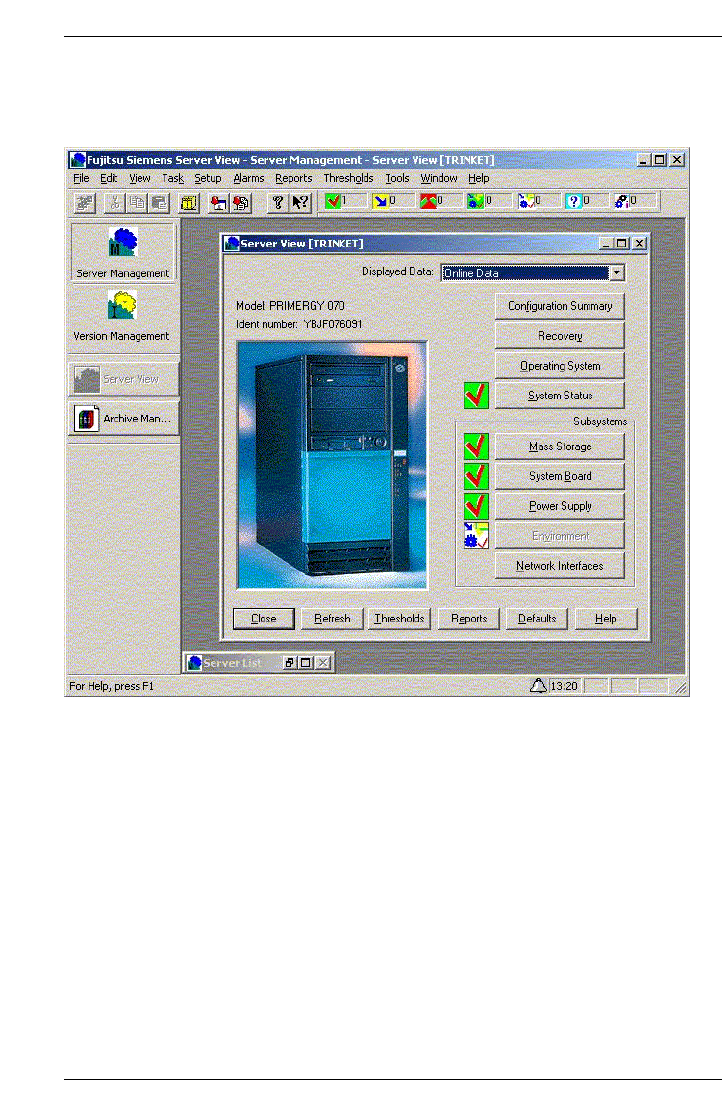The image size is (722, 1111).
Task: Open the Network Interfaces subsystem
Action: pyautogui.click(x=560, y=565)
